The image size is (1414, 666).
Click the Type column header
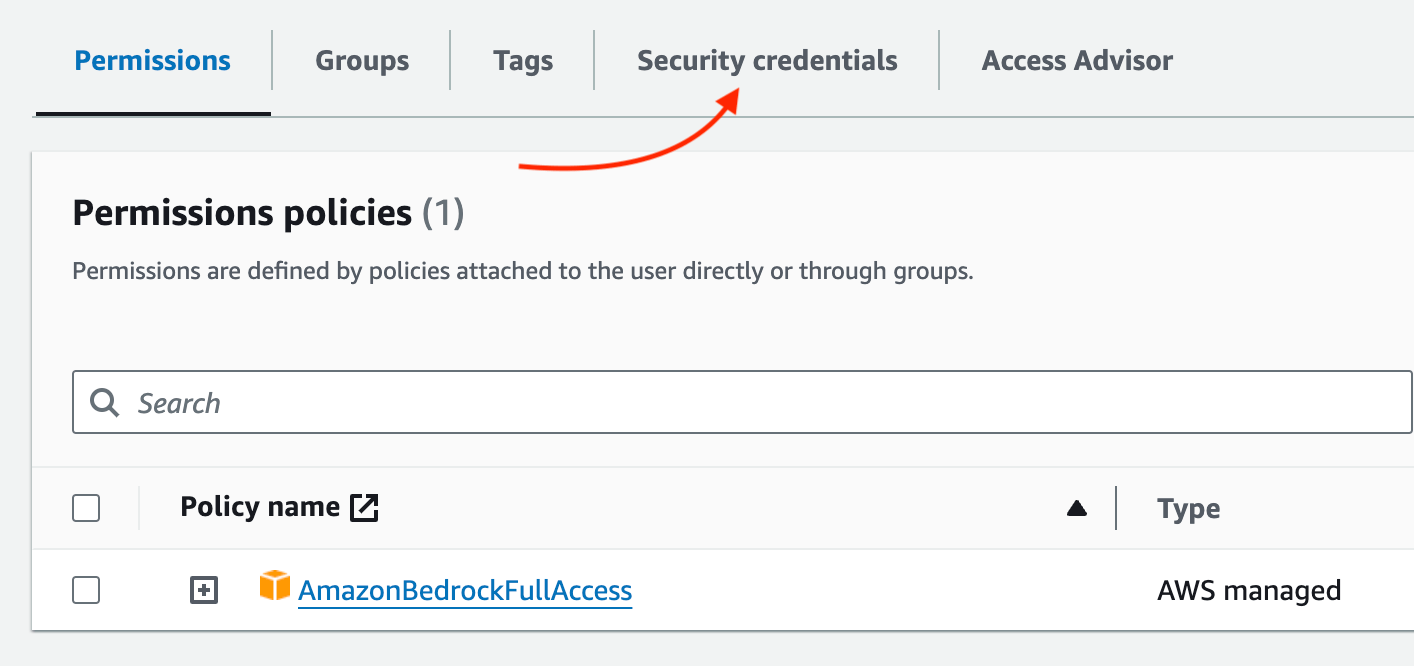click(1188, 509)
